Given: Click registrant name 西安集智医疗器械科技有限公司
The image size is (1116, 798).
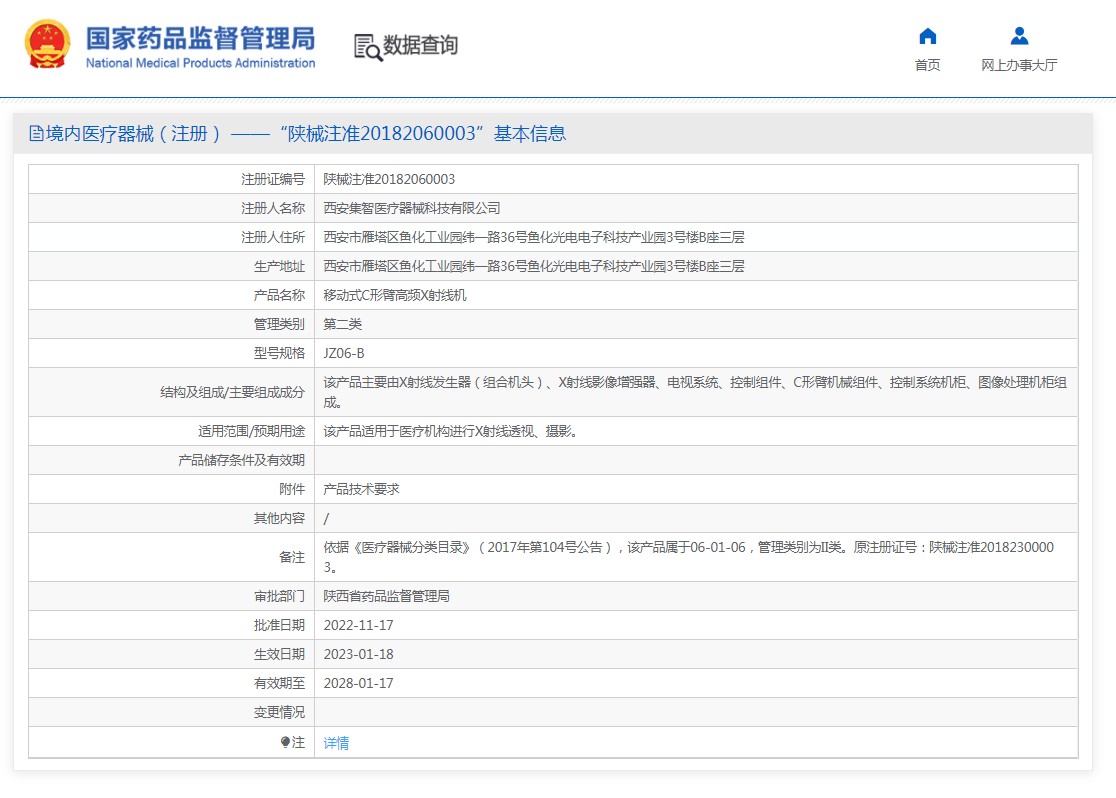Looking at the screenshot, I should point(411,208).
